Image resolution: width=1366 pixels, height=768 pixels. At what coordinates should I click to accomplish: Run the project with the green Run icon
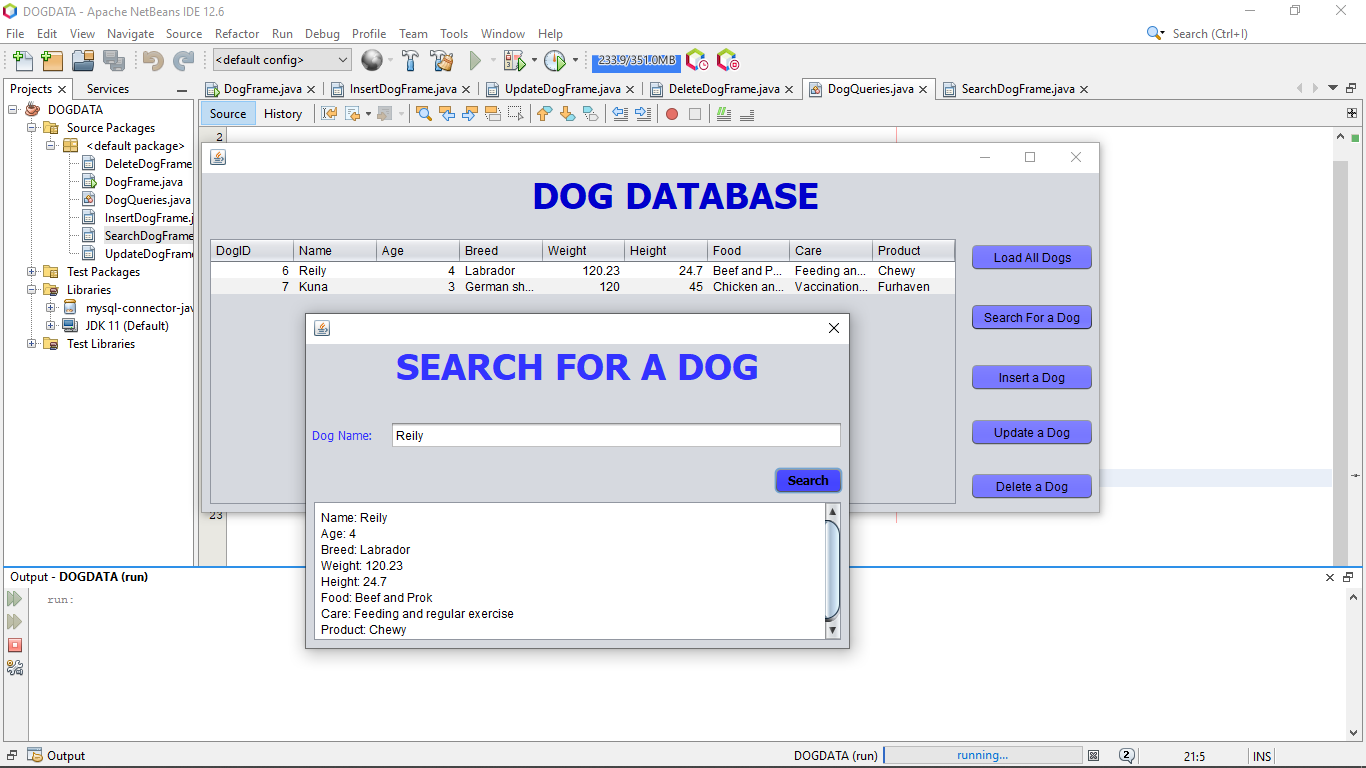click(473, 60)
